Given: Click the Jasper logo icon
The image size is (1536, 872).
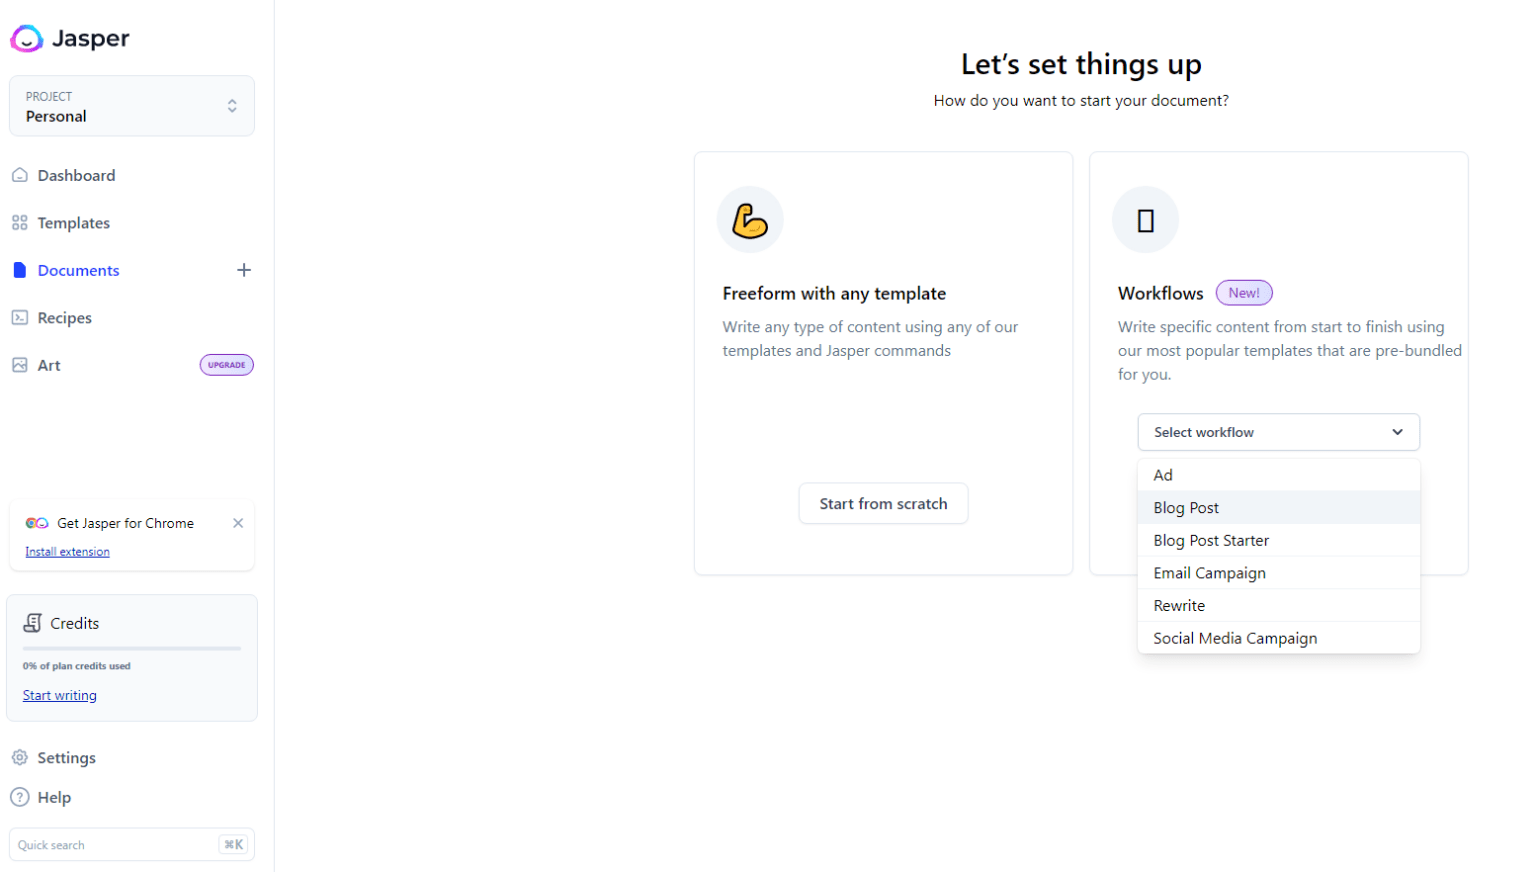Looking at the screenshot, I should point(27,39).
